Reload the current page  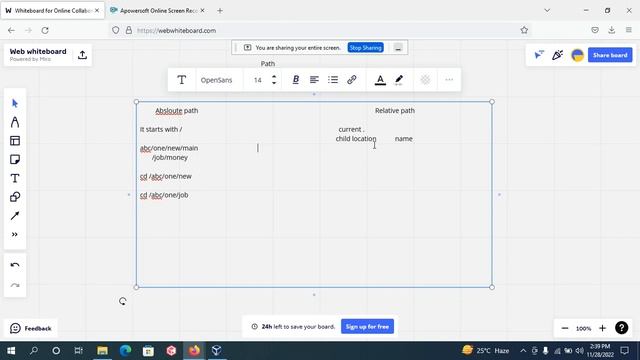tap(45, 30)
